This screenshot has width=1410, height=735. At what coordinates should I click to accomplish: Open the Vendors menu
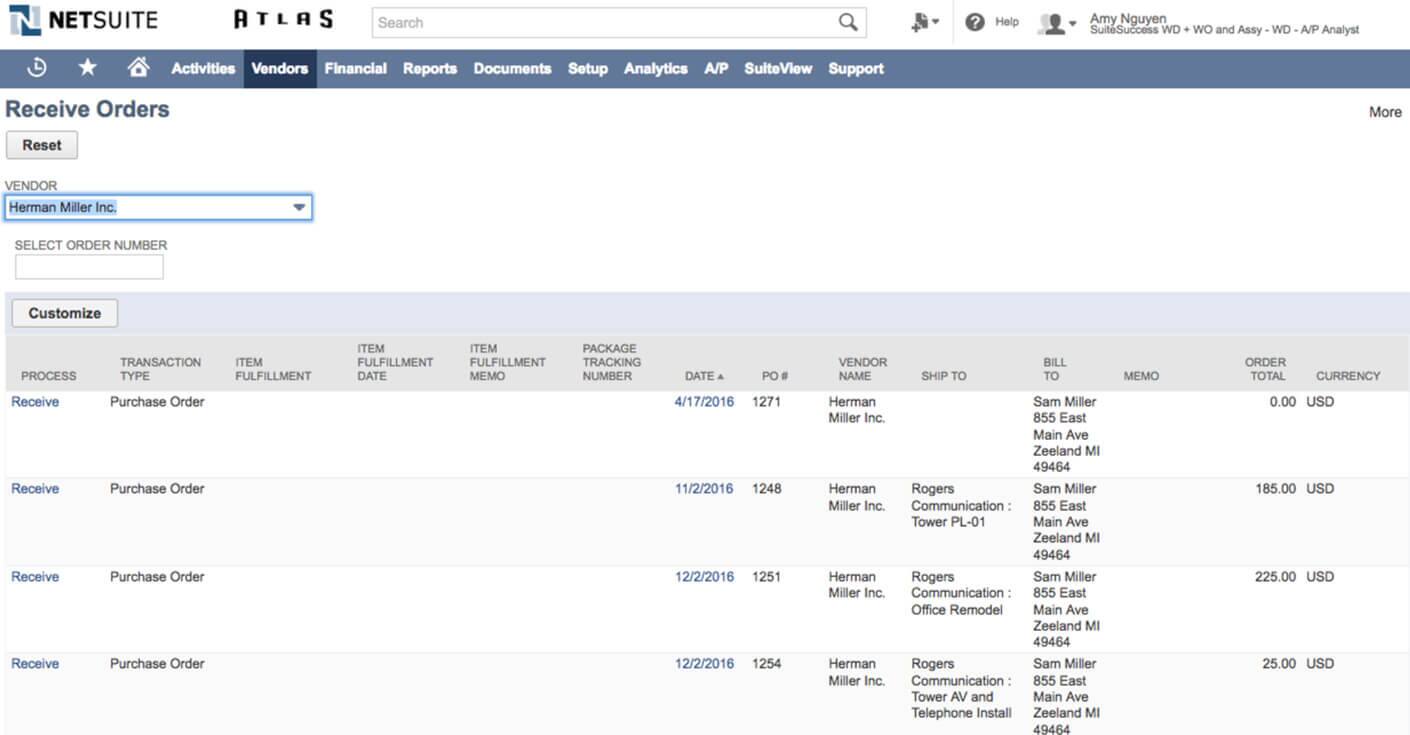pos(280,68)
